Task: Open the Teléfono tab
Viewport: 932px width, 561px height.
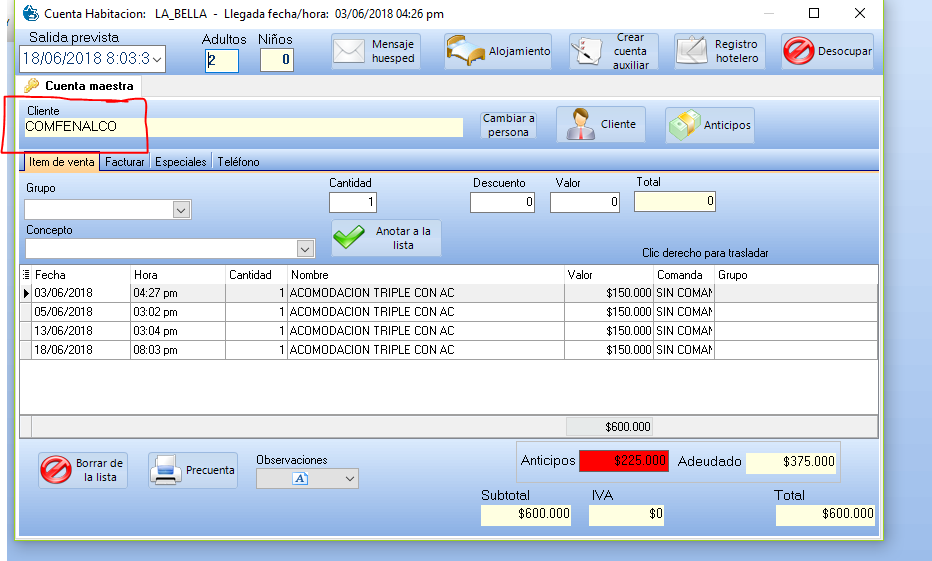Action: pos(238,162)
